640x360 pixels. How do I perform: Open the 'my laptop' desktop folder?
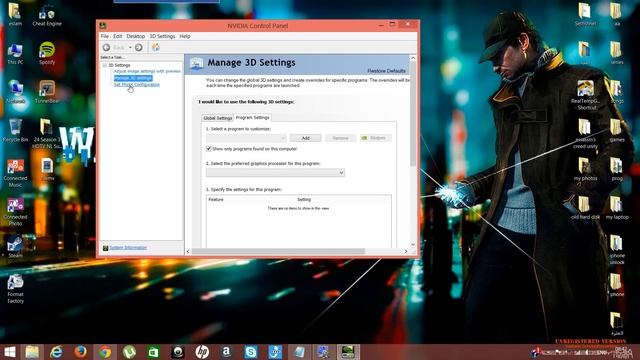pyautogui.click(x=617, y=208)
